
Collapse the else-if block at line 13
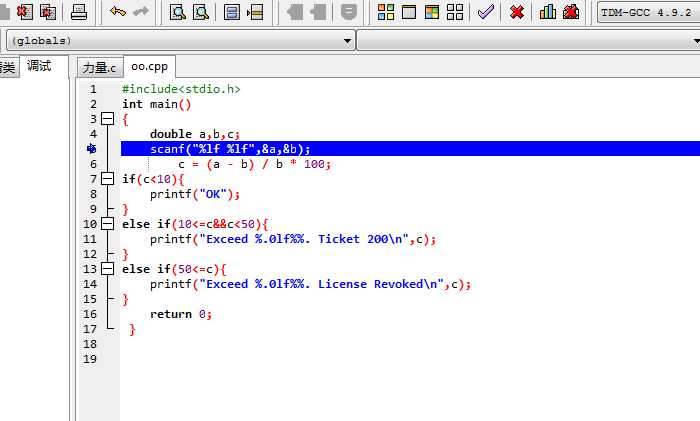[x=107, y=269]
